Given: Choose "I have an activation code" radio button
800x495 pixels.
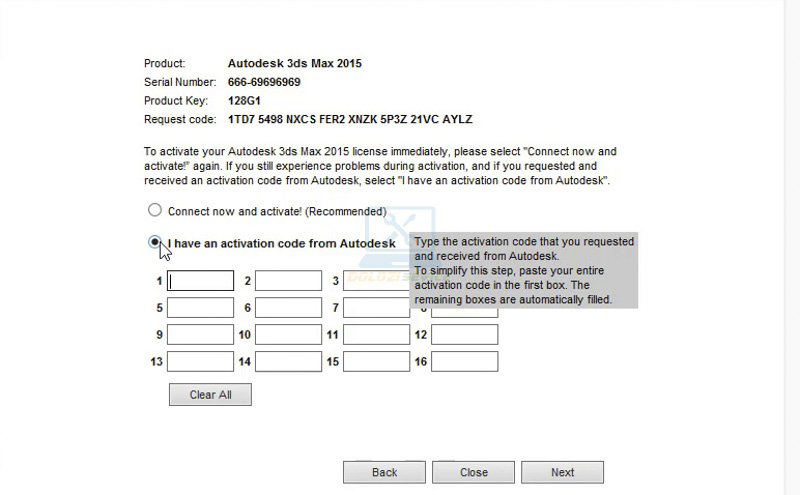Looking at the screenshot, I should click(x=154, y=242).
